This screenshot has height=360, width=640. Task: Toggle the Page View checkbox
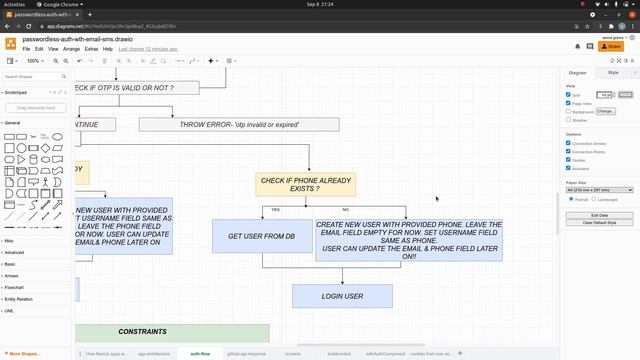pyautogui.click(x=568, y=103)
